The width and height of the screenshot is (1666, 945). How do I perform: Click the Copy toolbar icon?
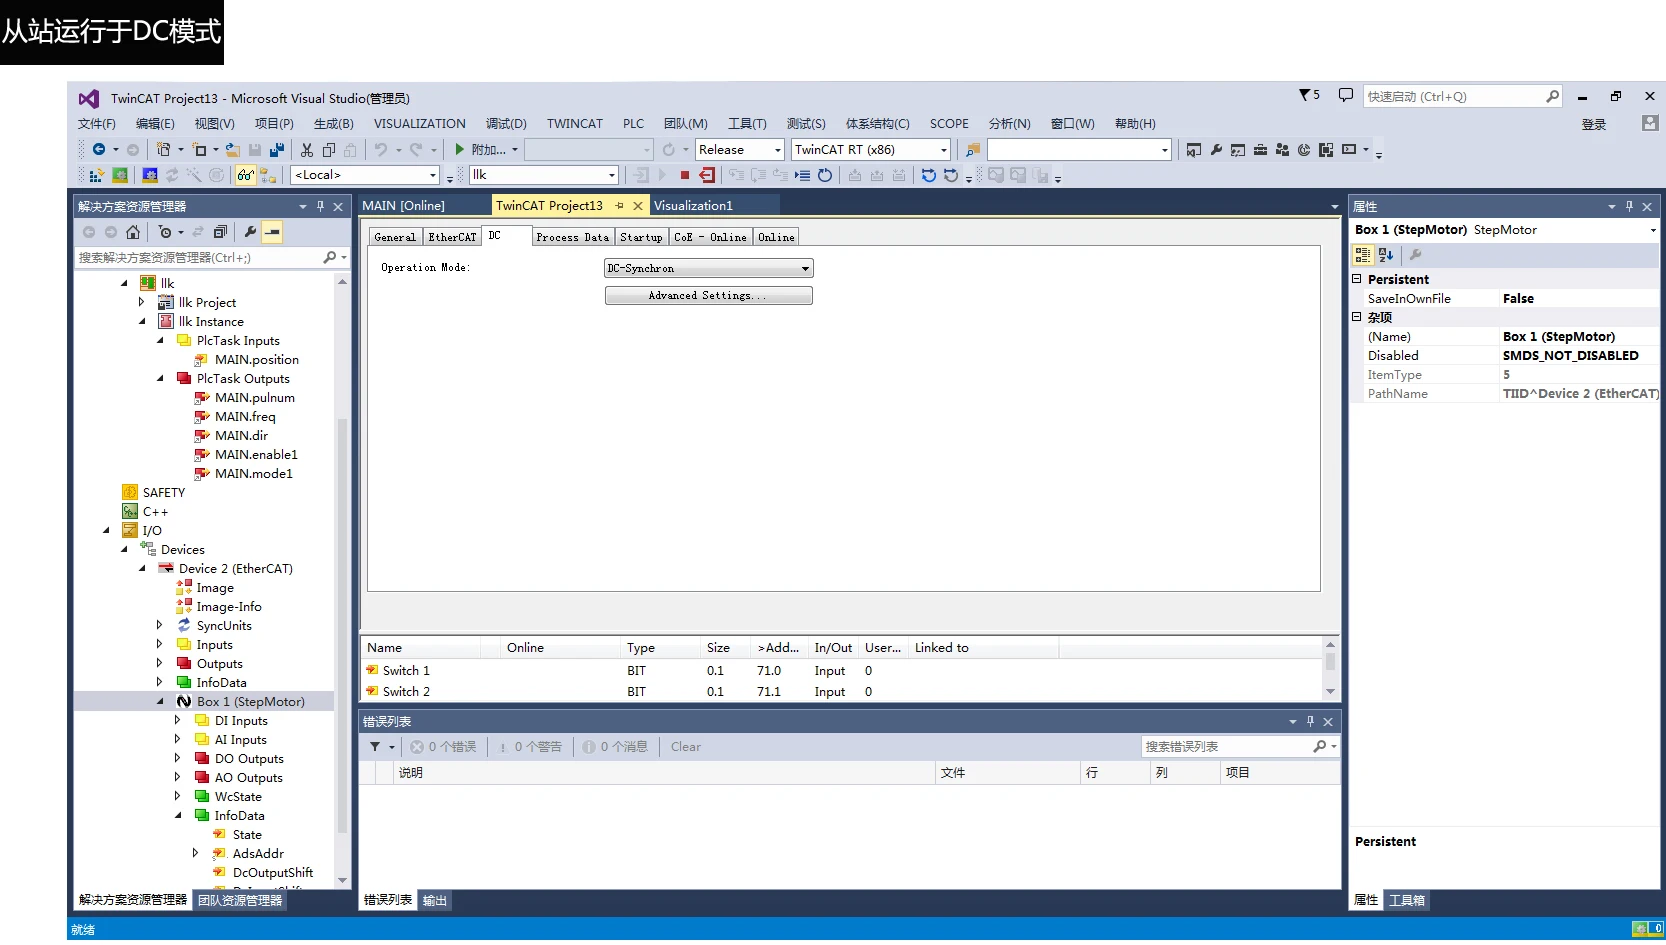329,150
